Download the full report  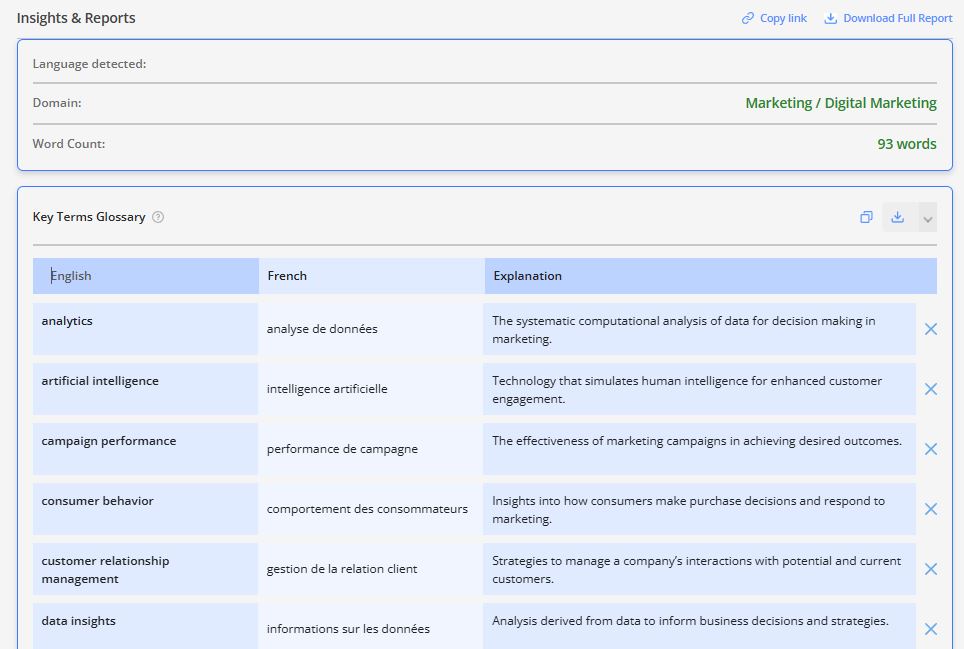tap(888, 18)
